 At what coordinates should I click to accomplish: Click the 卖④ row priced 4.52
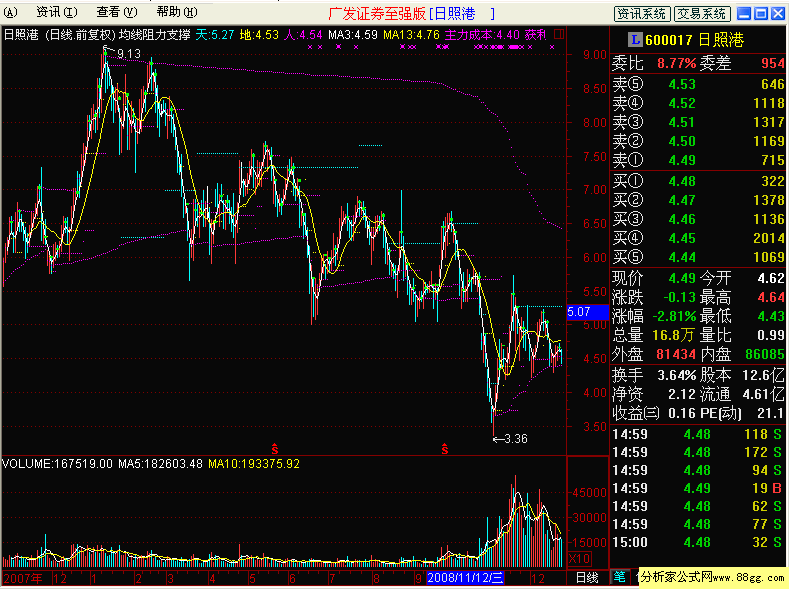click(x=698, y=103)
